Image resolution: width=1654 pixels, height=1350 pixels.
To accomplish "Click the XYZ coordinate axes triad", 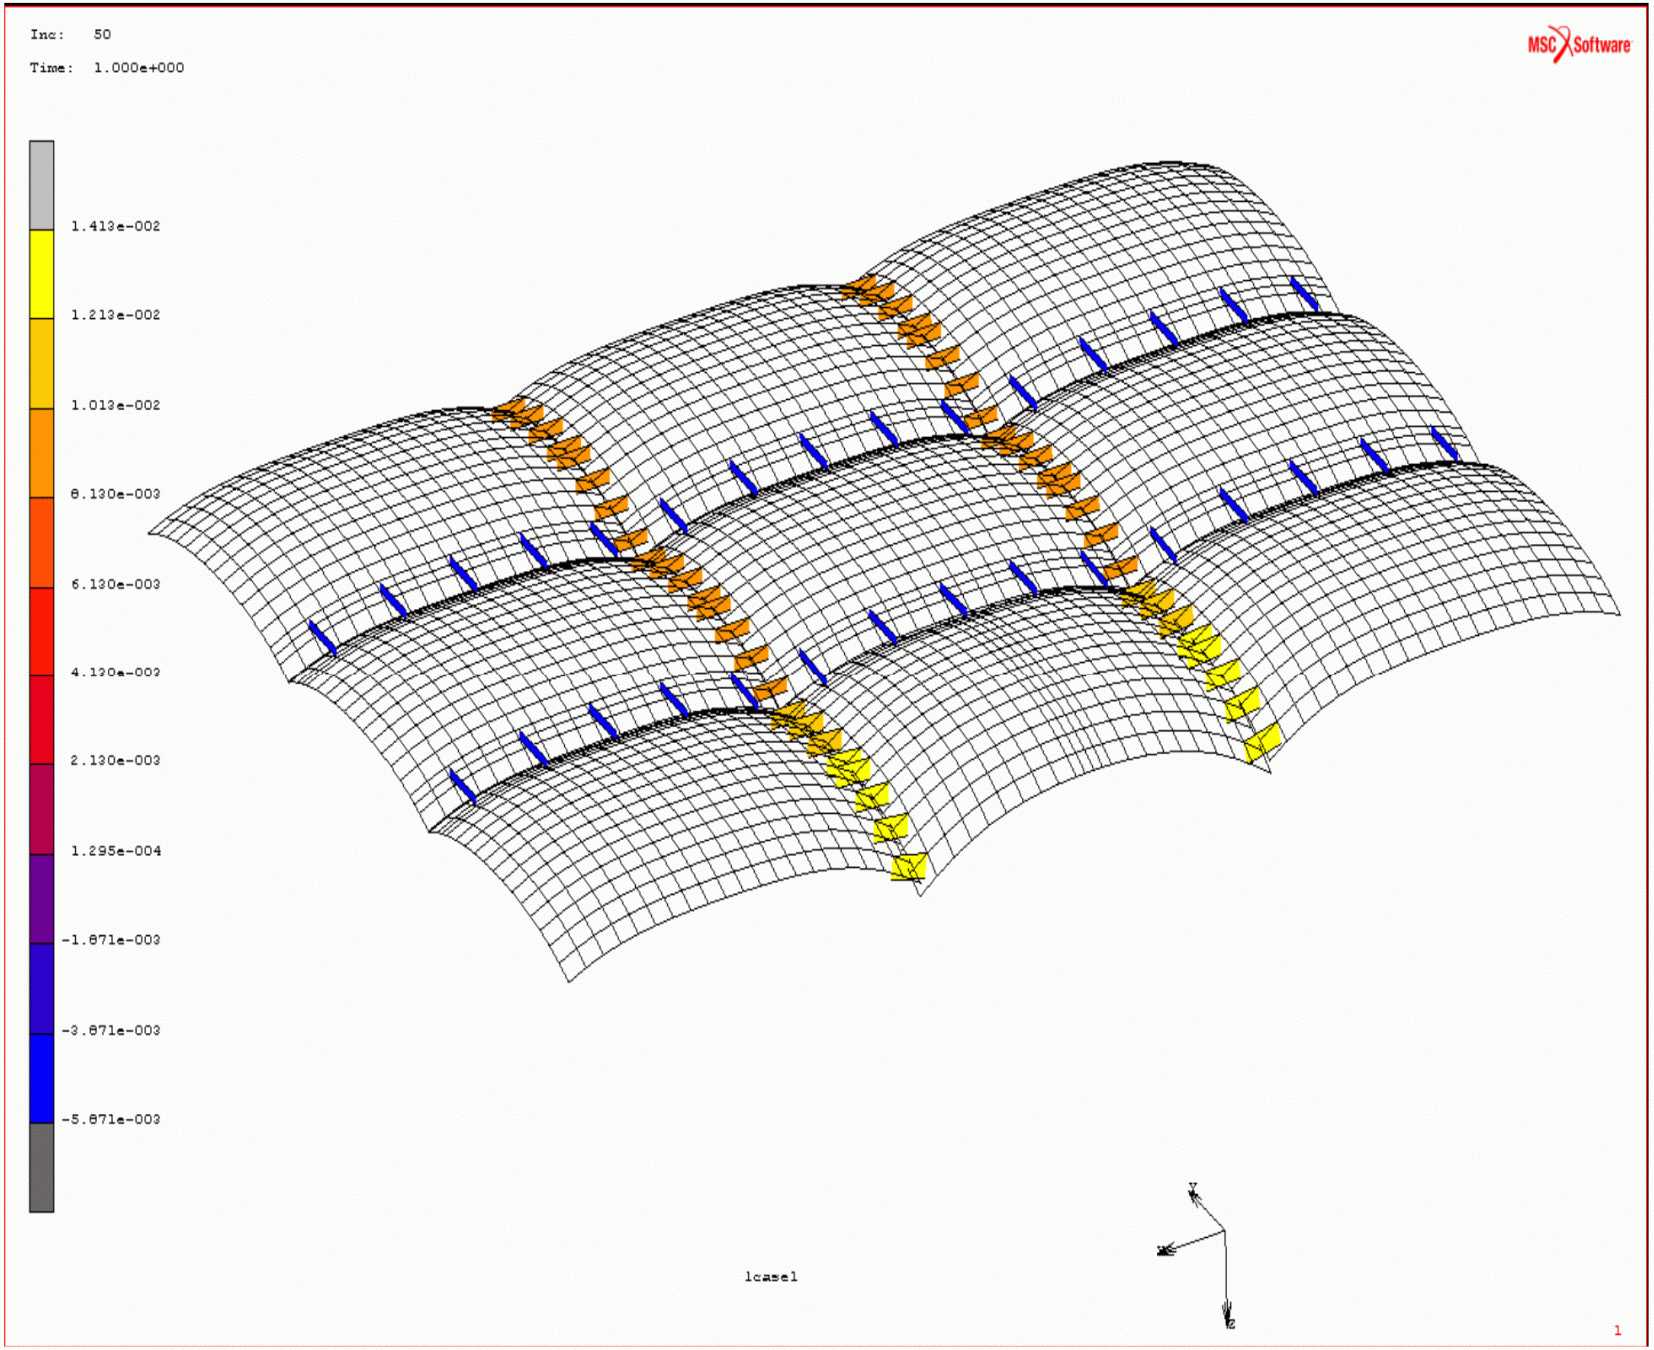I will (x=1197, y=1255).
